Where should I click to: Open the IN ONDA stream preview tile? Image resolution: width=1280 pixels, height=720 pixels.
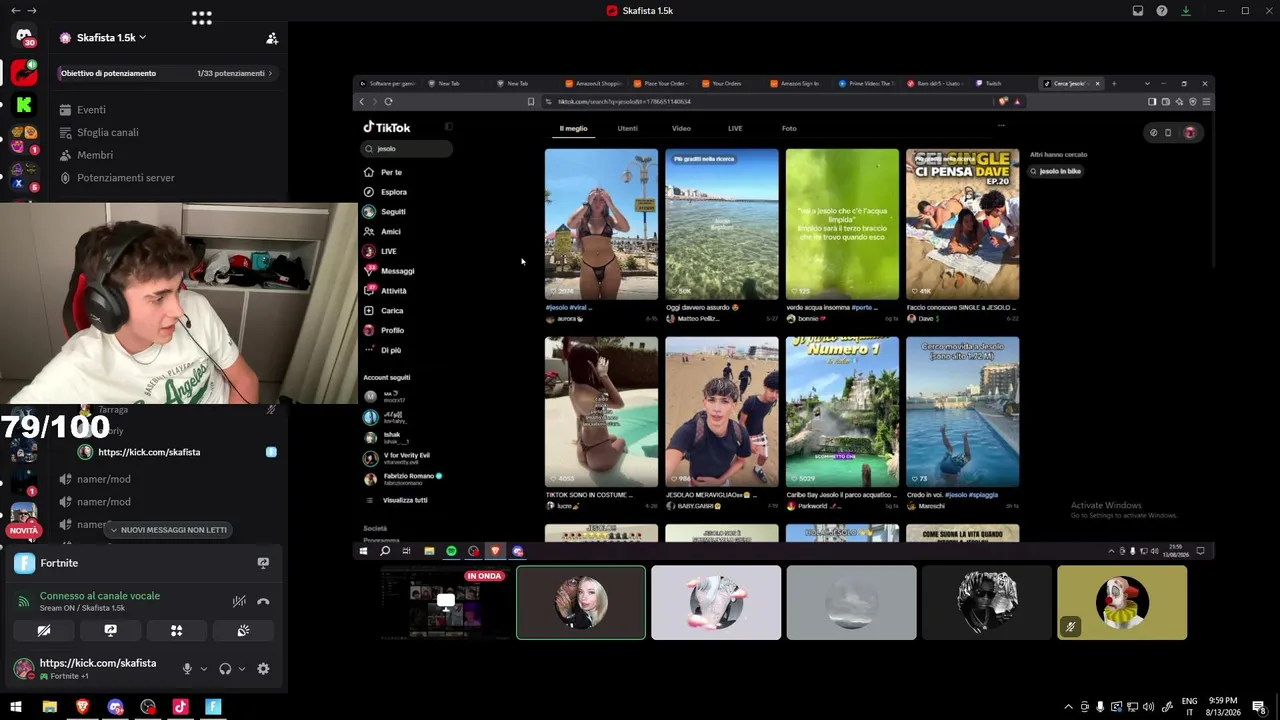pos(446,602)
